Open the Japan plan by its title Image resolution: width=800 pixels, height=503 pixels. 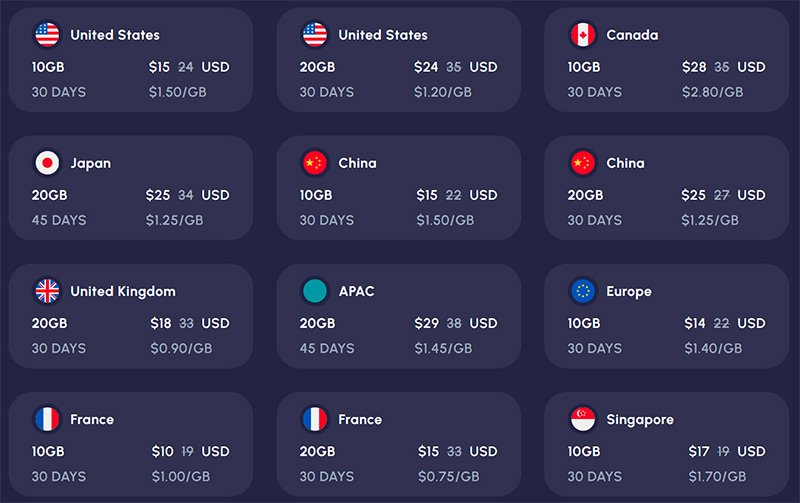90,163
